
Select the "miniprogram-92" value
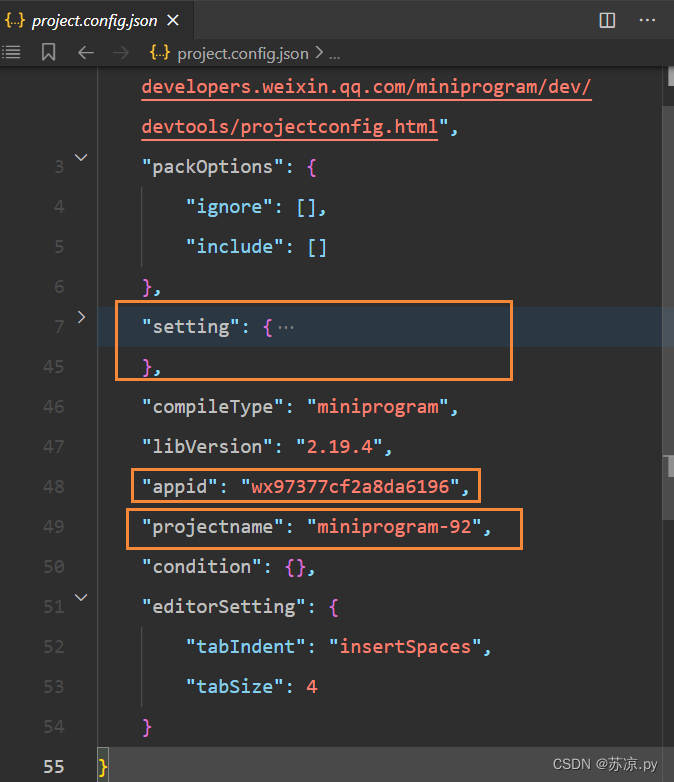pyautogui.click(x=394, y=527)
